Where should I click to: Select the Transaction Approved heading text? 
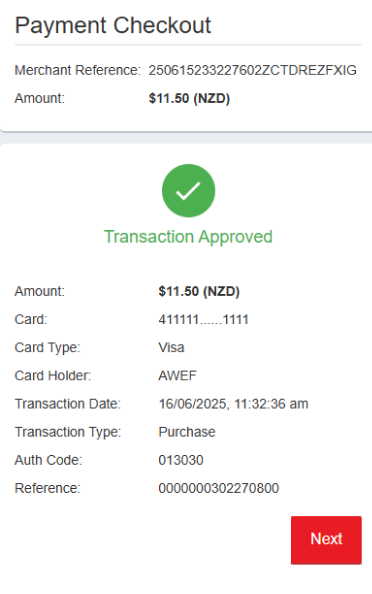(188, 237)
